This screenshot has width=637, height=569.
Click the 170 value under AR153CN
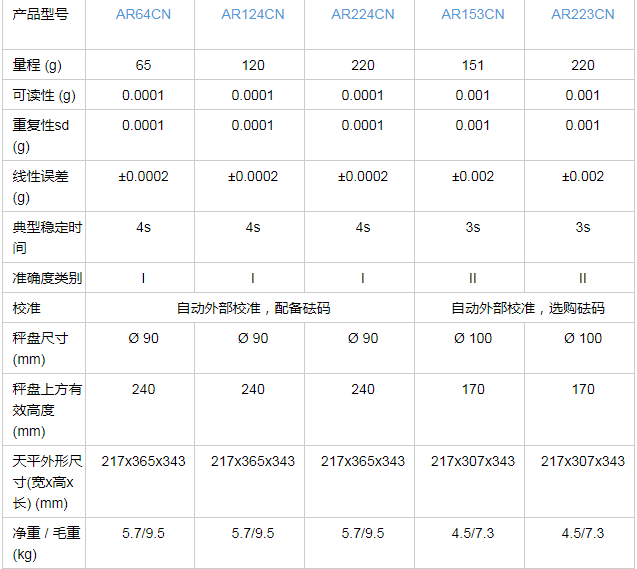coord(473,389)
